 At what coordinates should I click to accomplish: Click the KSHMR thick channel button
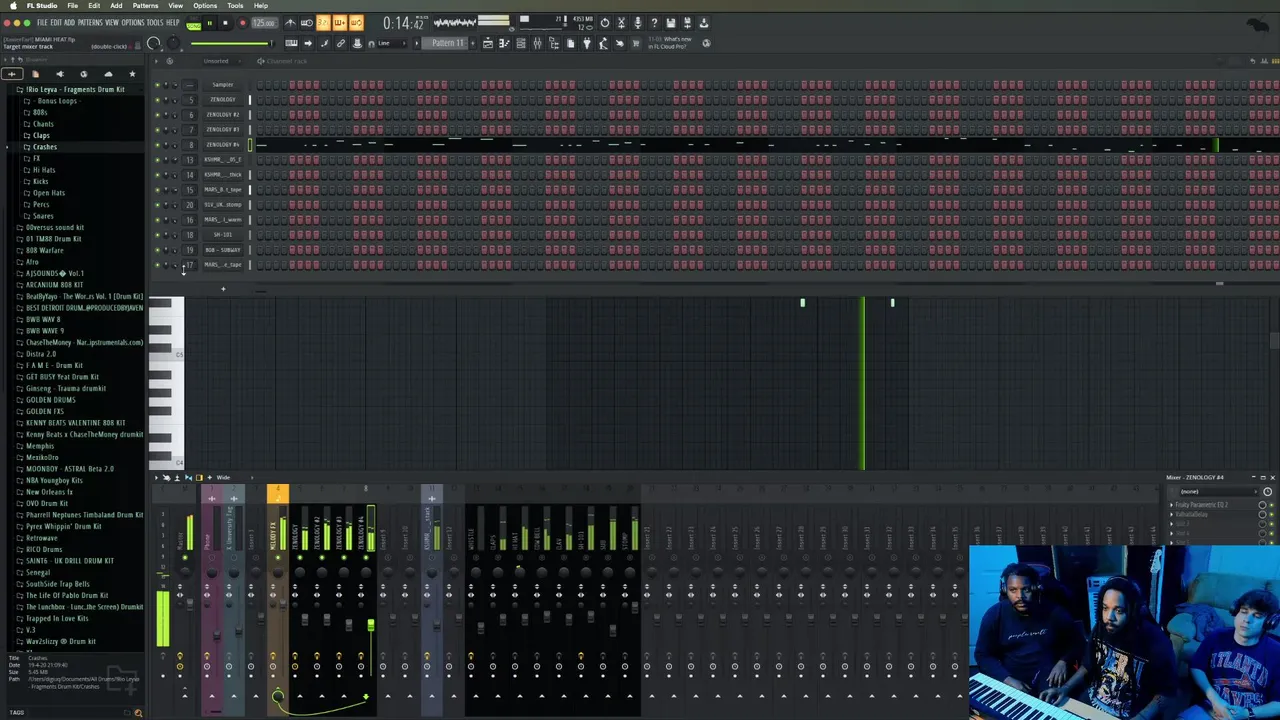(222, 175)
